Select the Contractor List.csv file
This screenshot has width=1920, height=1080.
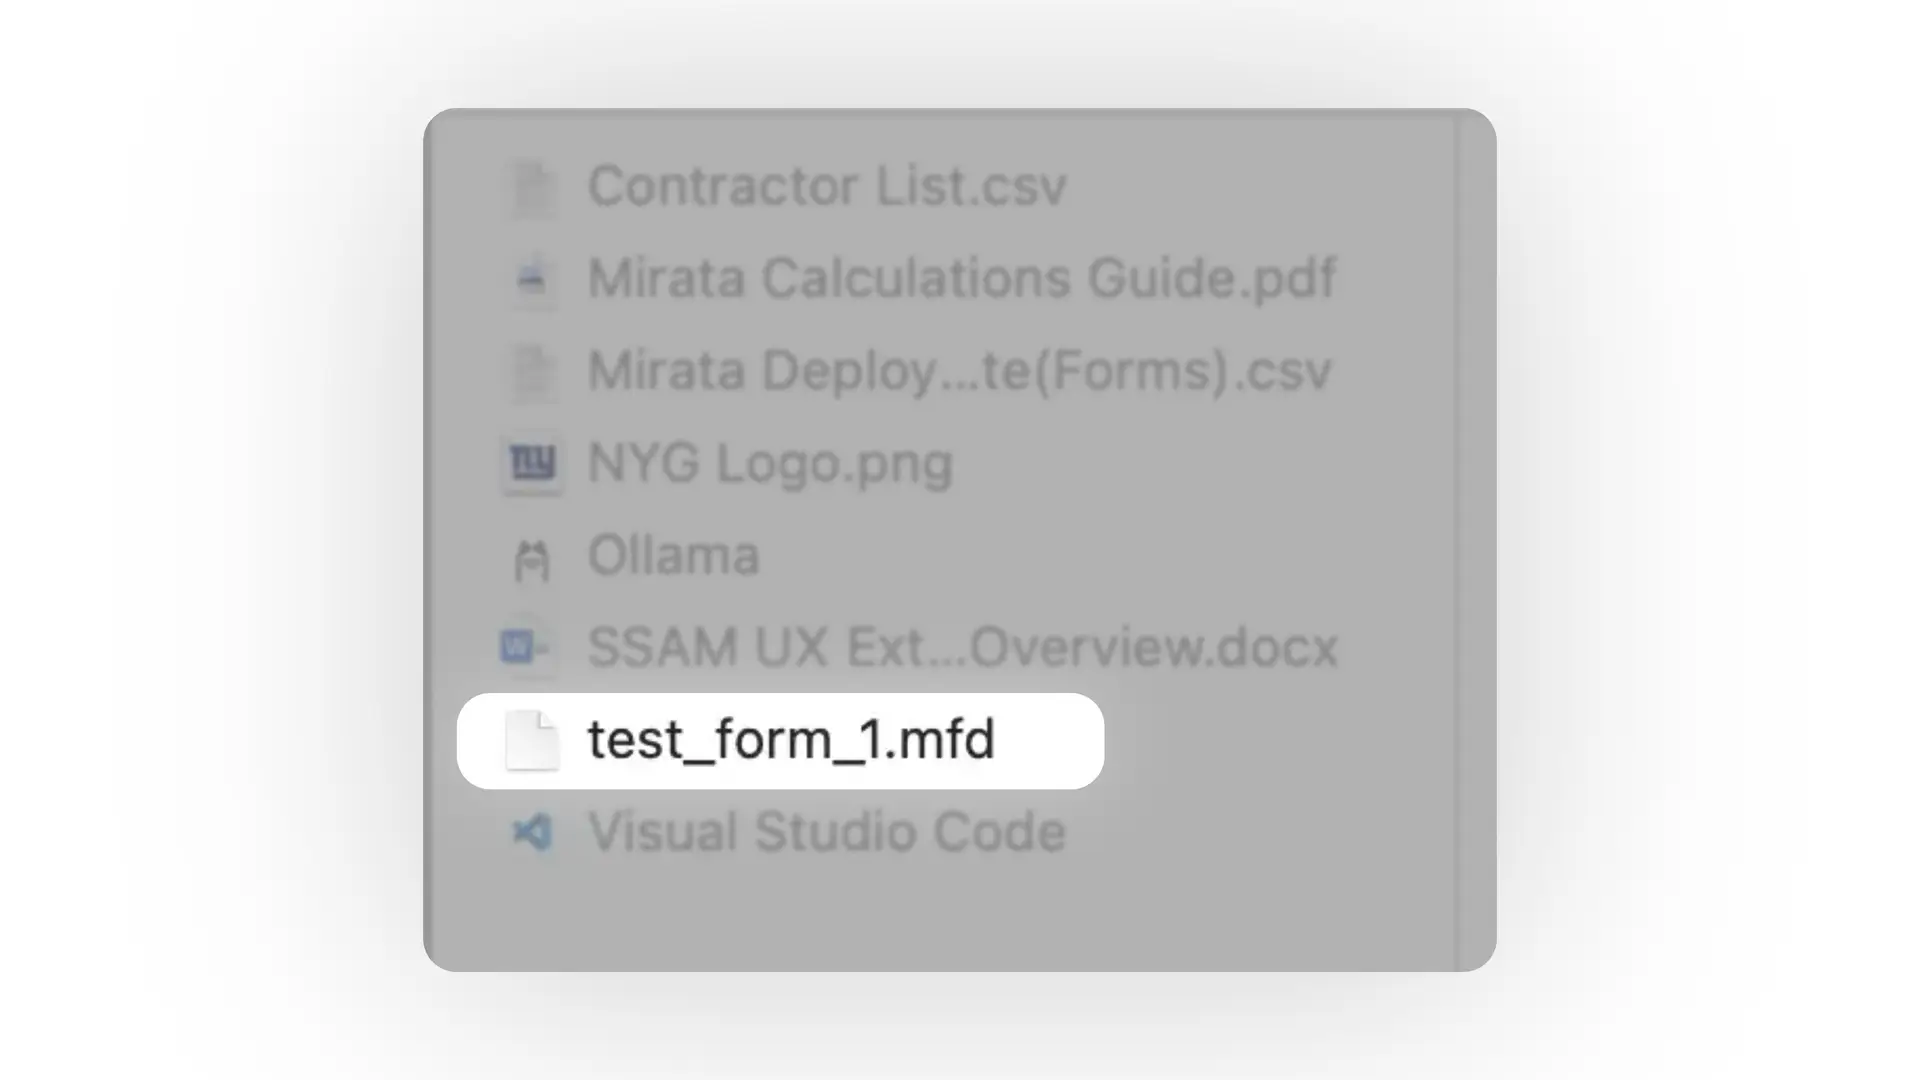pos(828,186)
